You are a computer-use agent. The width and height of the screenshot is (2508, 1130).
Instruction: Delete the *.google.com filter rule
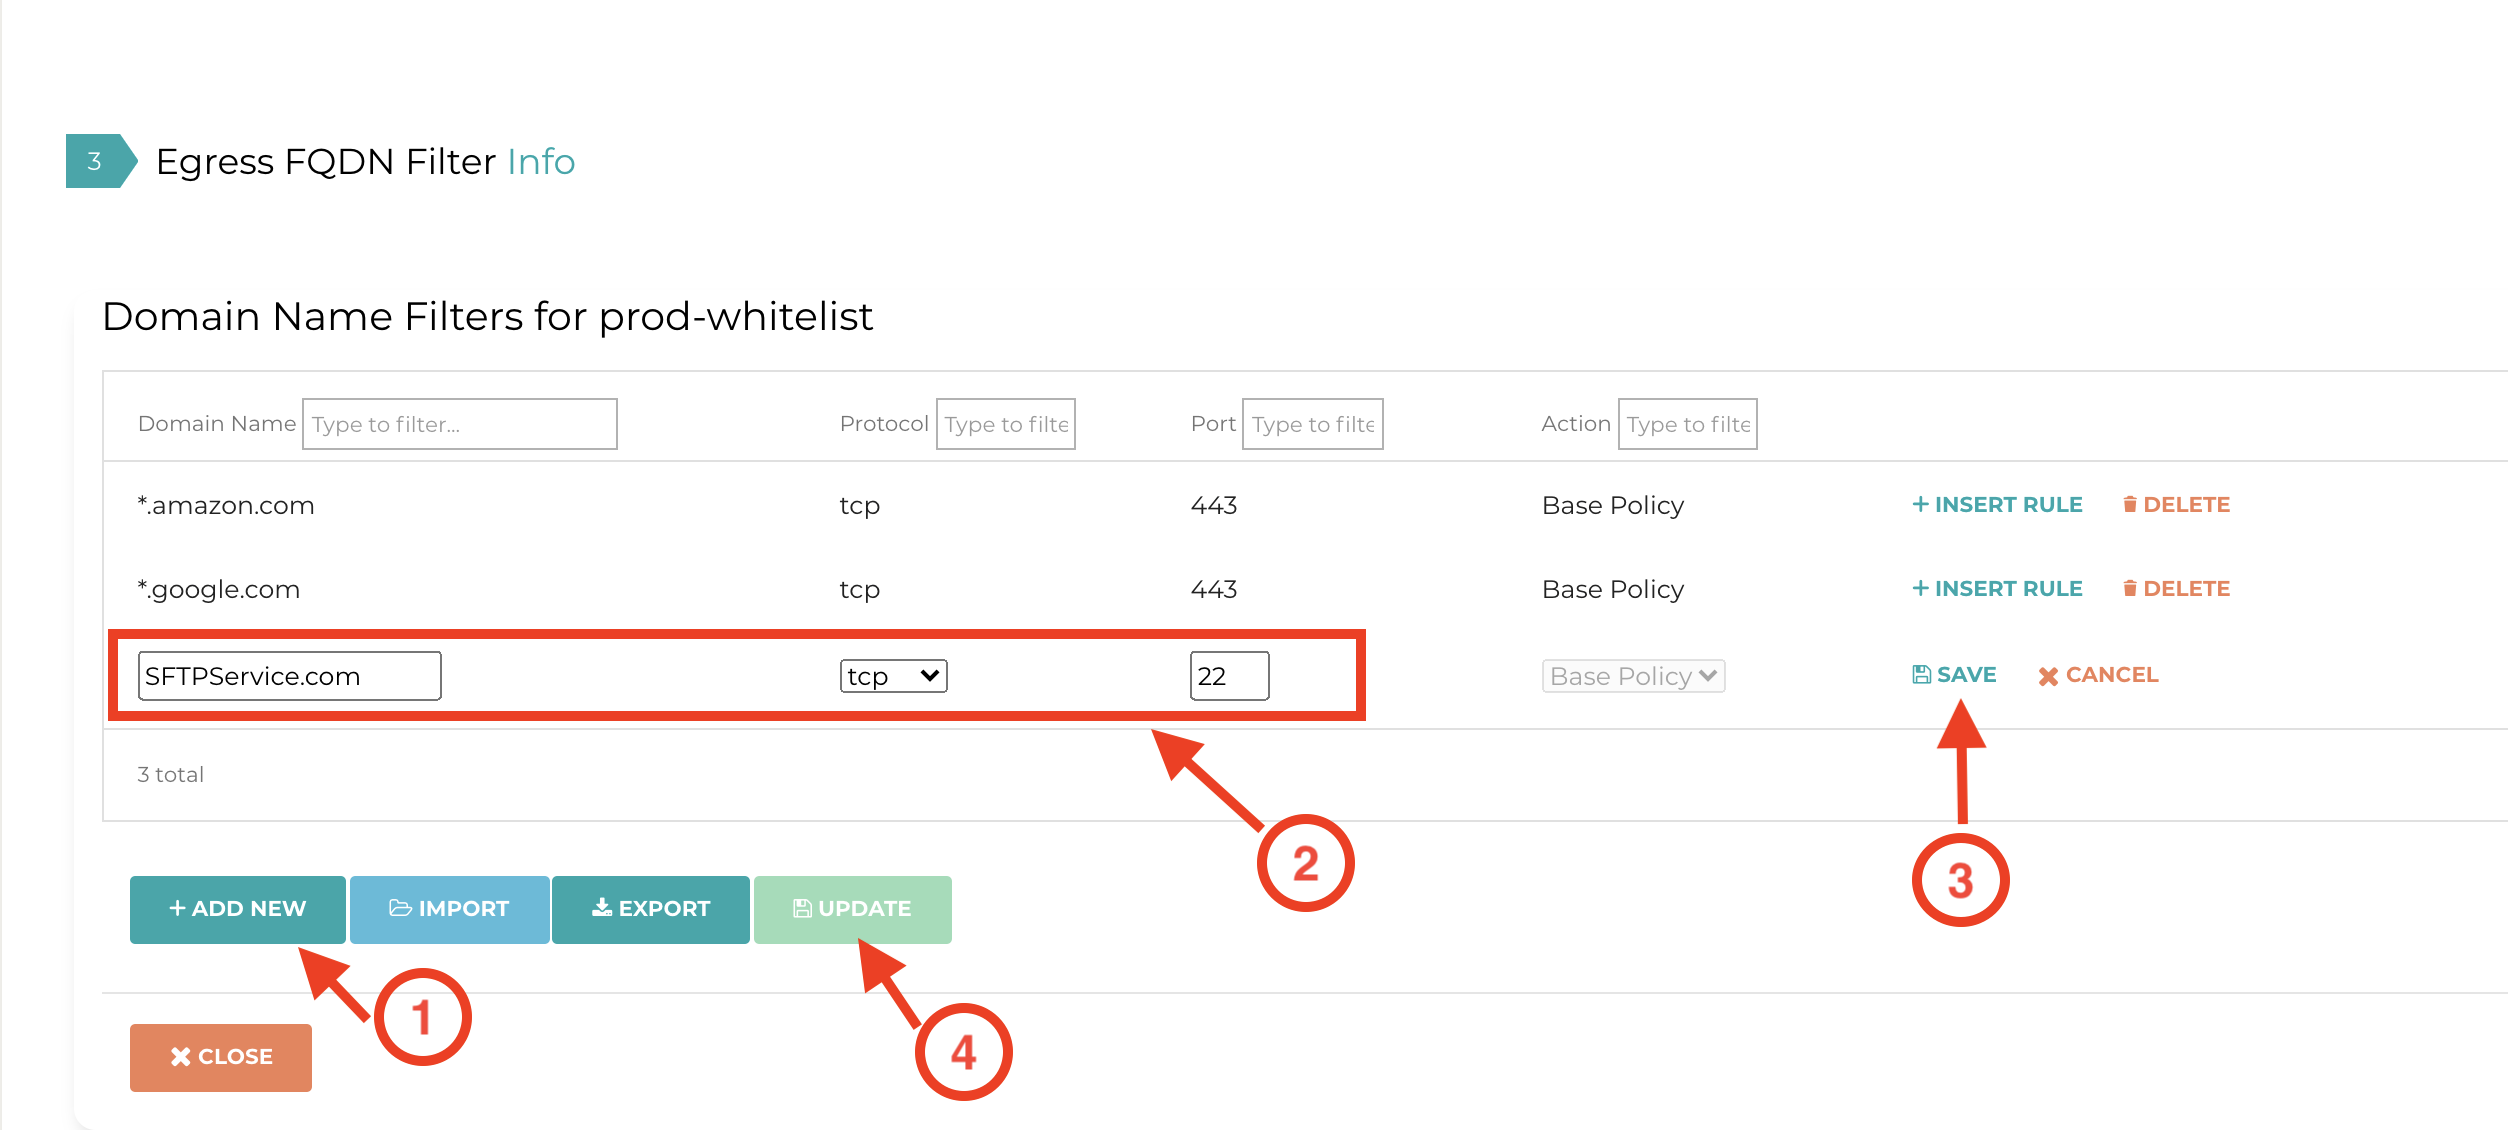click(2176, 589)
